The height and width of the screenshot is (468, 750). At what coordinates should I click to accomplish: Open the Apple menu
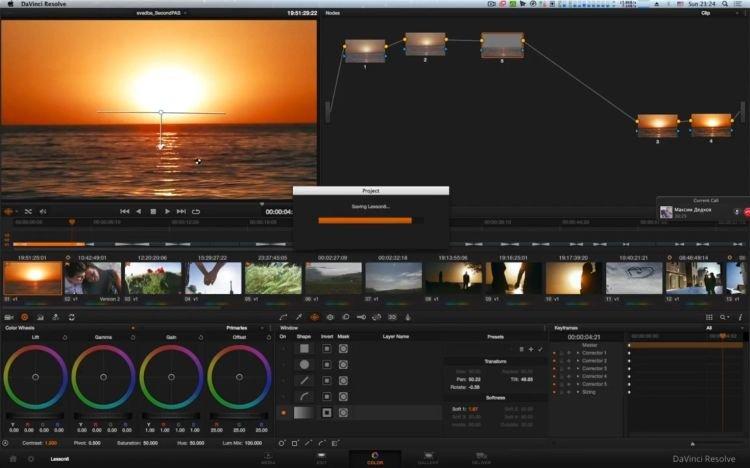tap(11, 4)
